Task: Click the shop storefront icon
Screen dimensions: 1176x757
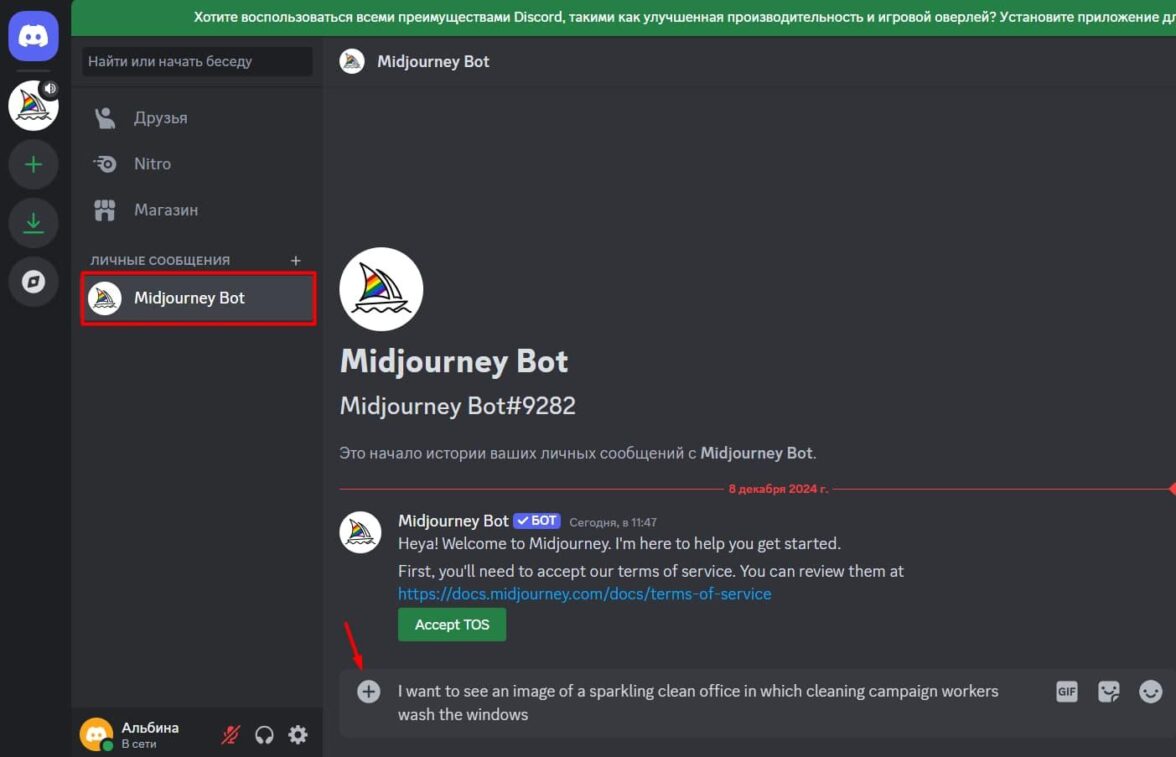Action: point(105,210)
